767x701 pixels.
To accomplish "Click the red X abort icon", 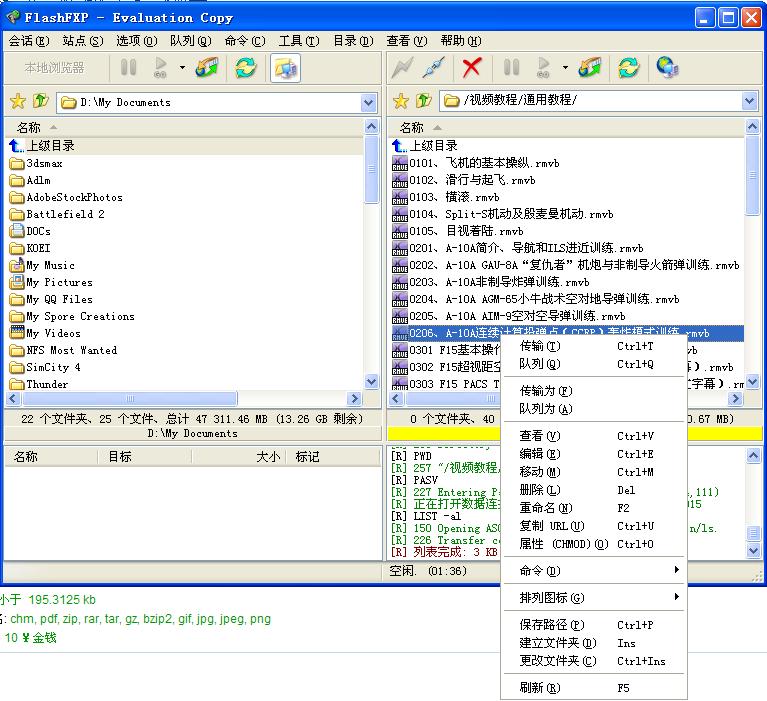I will [x=472, y=68].
